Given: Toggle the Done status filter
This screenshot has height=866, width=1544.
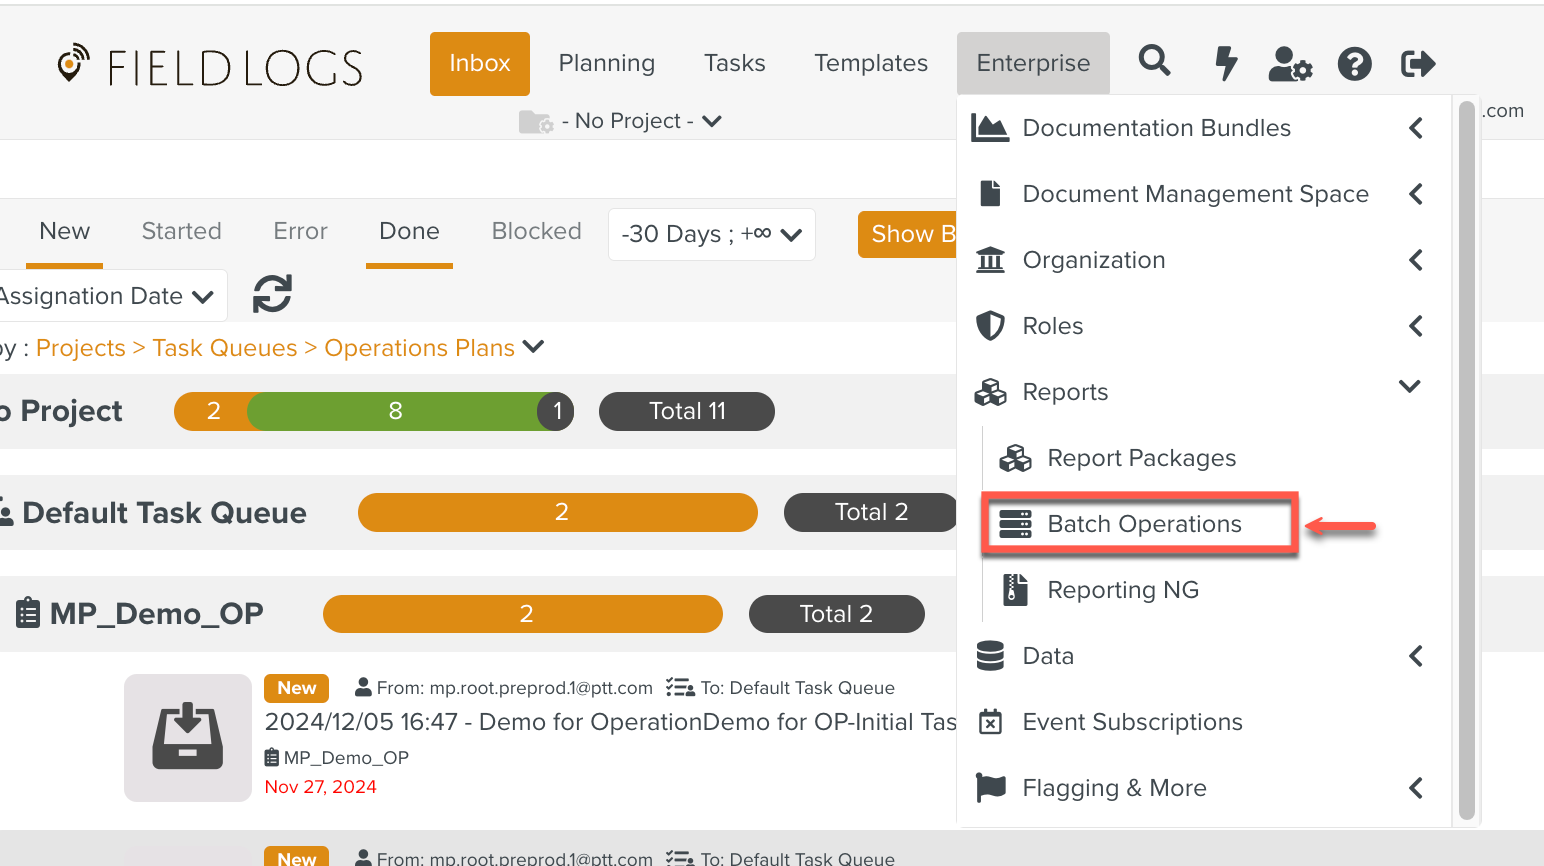Looking at the screenshot, I should (x=409, y=232).
